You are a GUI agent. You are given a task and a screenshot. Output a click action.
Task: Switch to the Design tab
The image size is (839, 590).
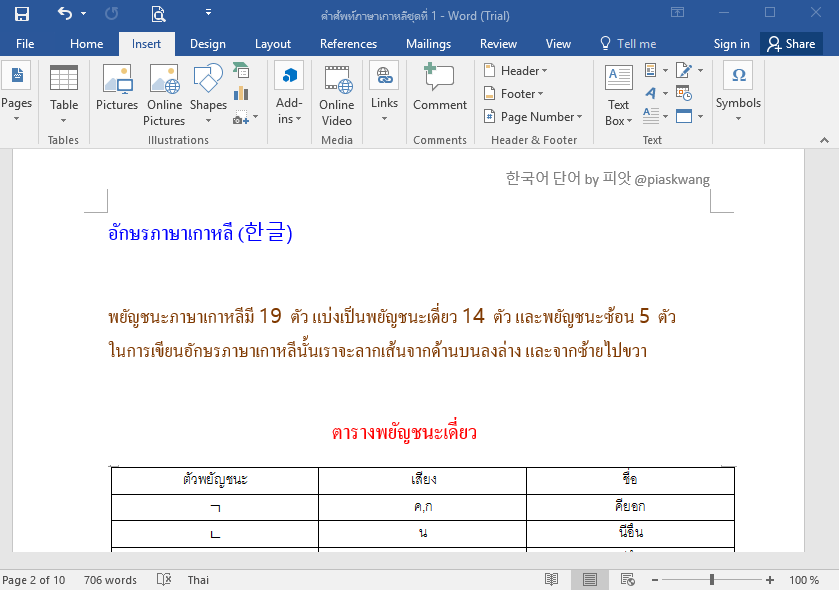(208, 44)
